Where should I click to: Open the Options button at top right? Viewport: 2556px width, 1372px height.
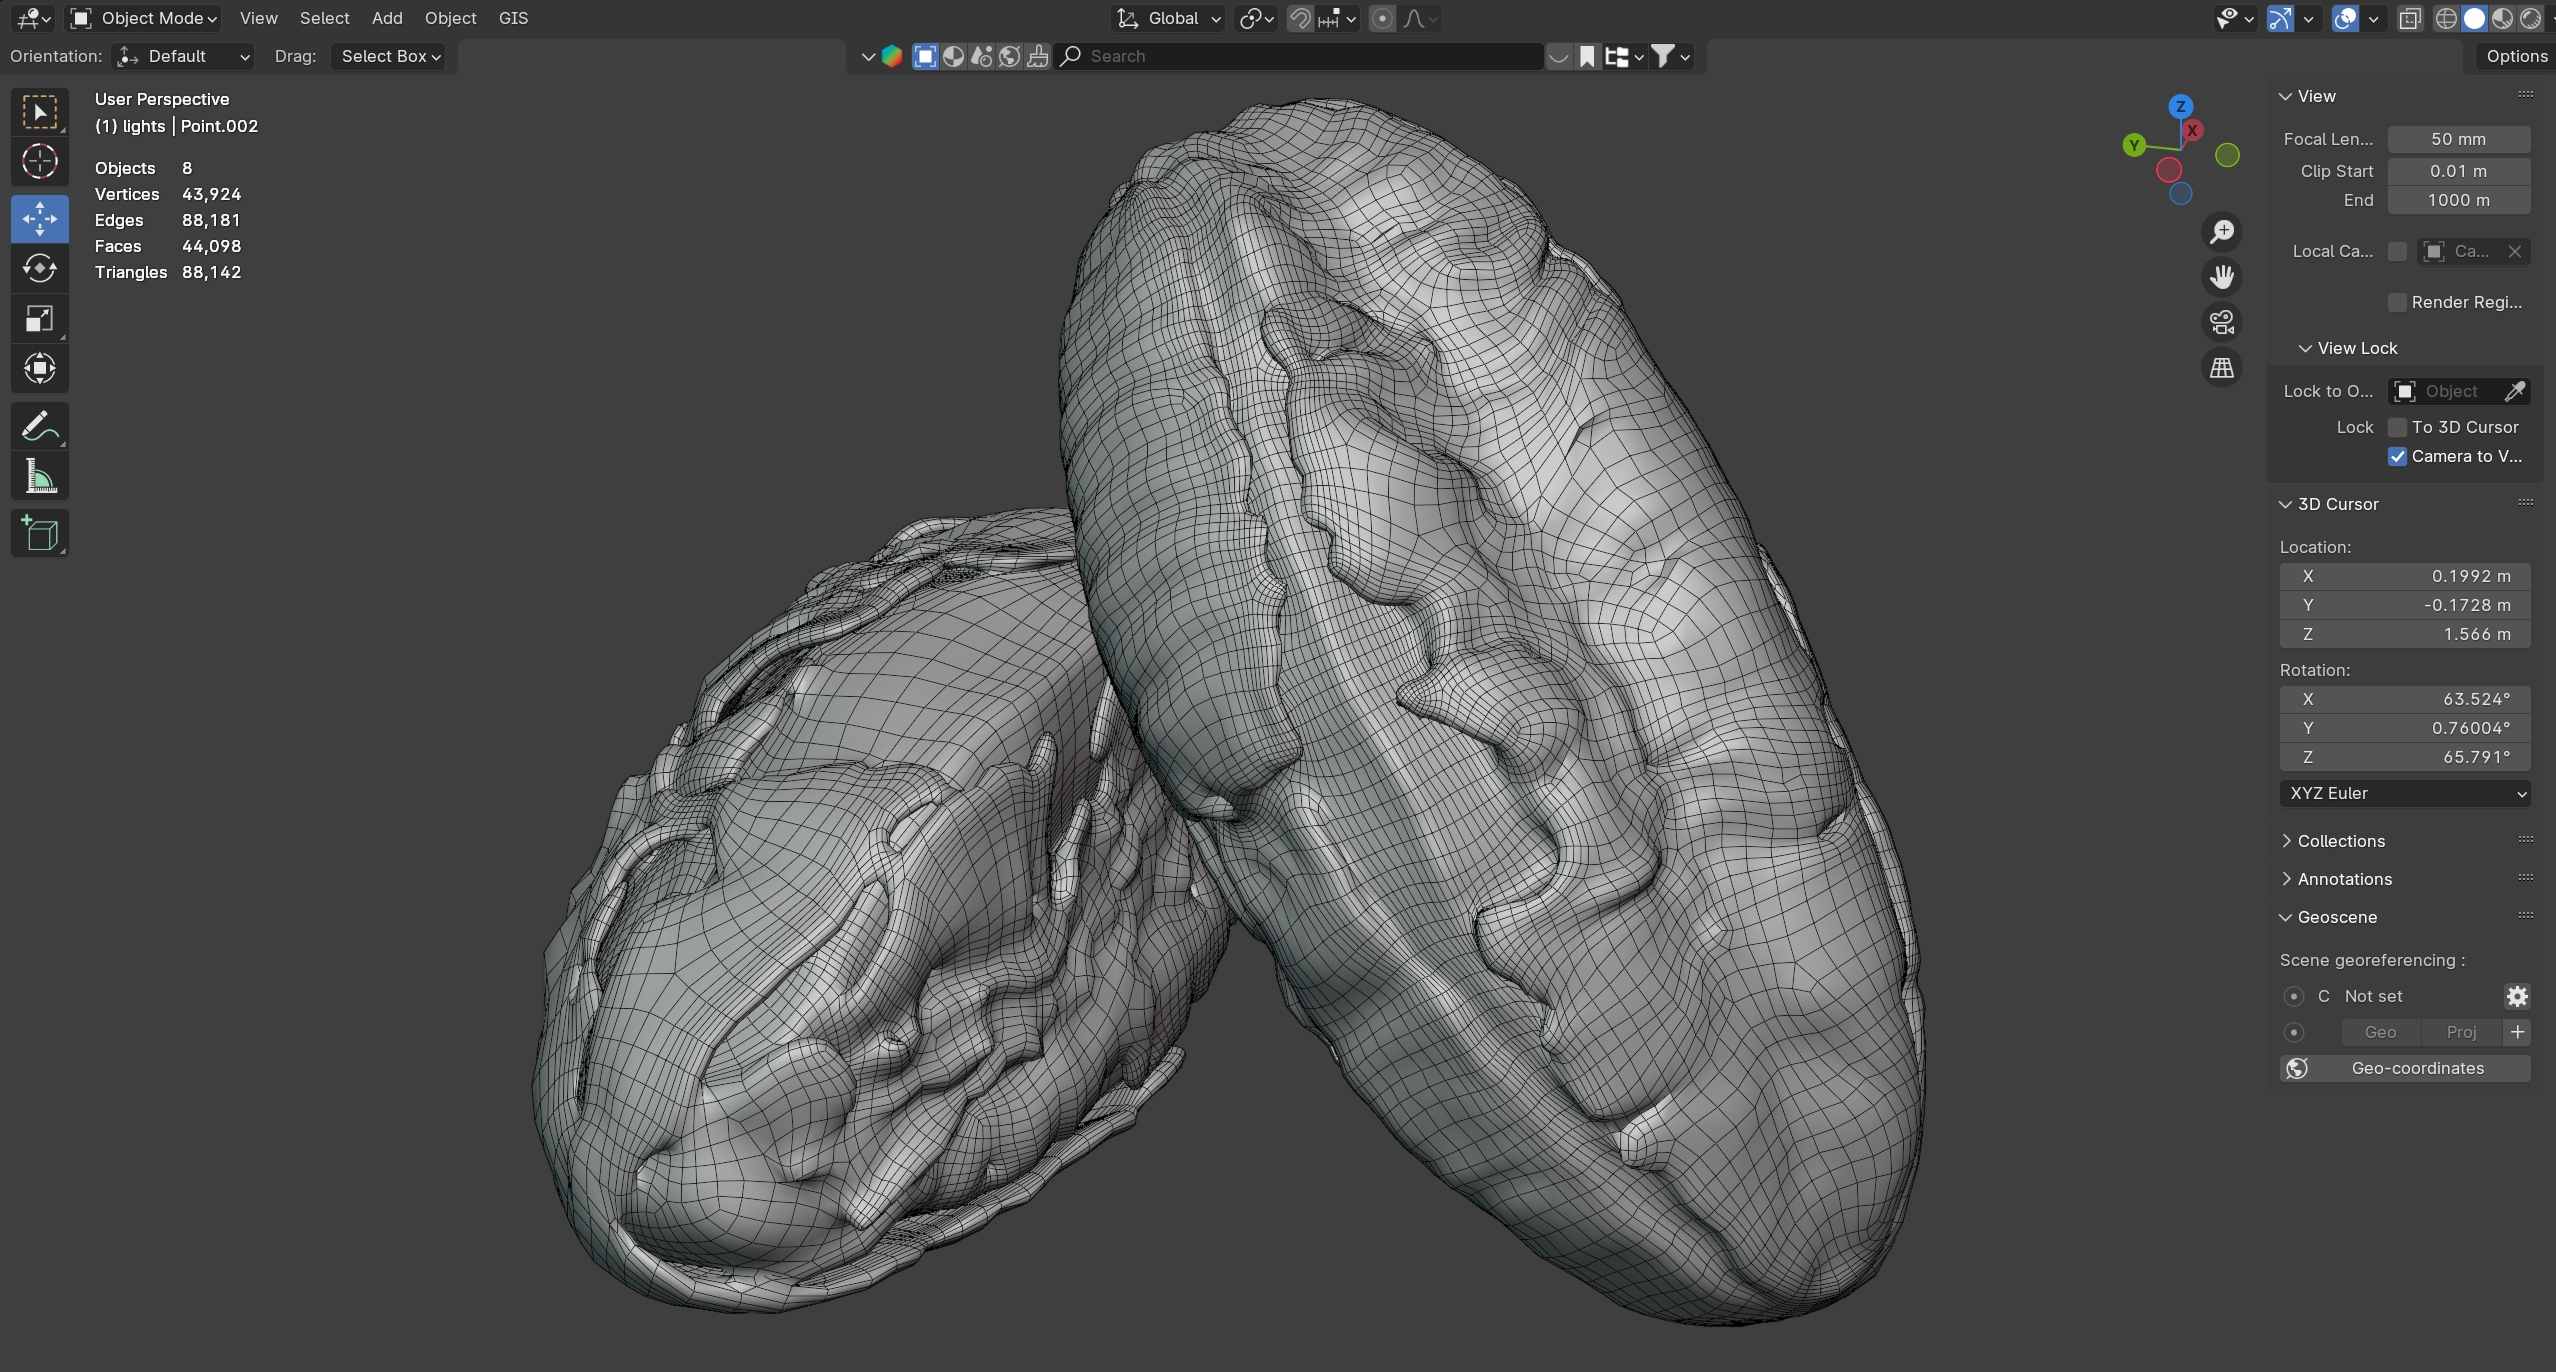pyautogui.click(x=2516, y=56)
